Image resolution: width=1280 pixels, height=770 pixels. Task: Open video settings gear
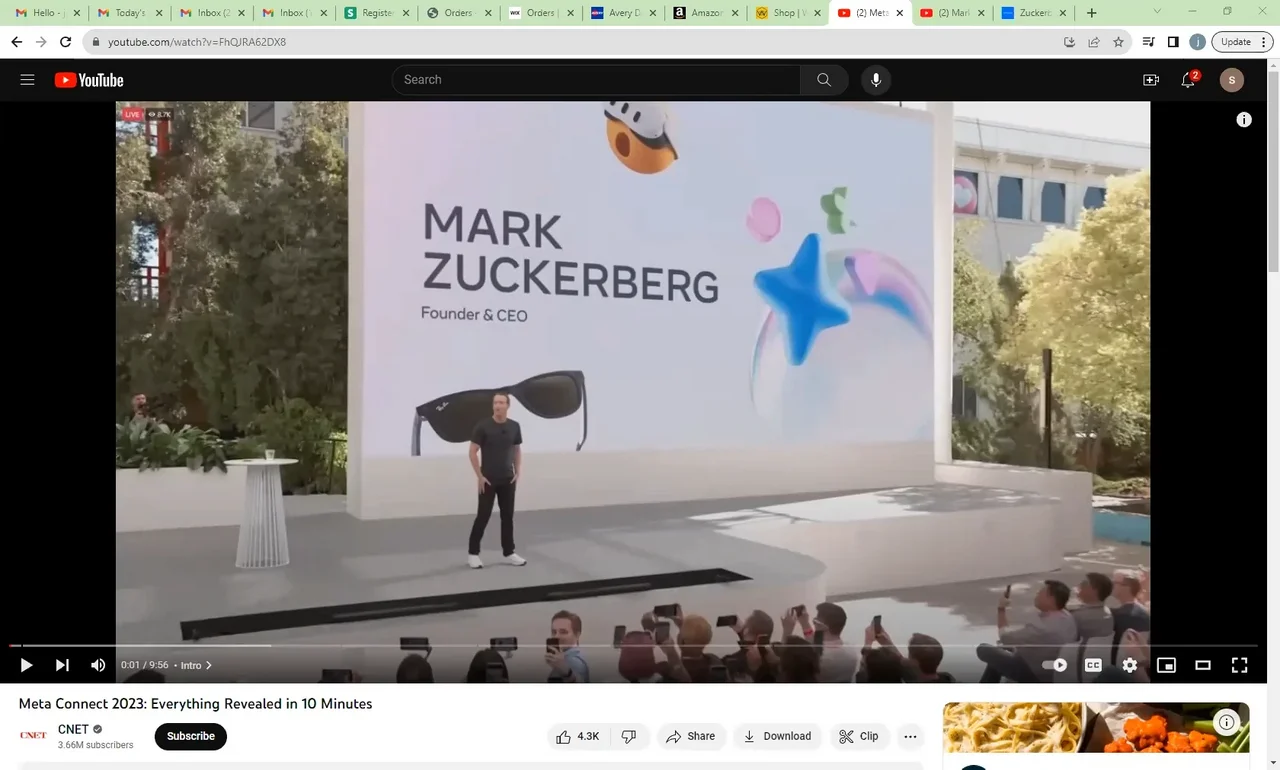pos(1130,665)
